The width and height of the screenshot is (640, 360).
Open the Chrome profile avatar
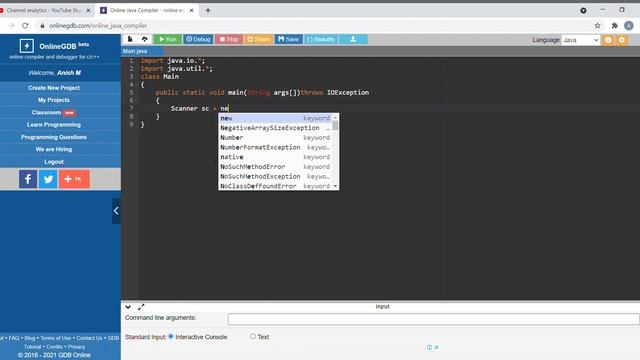(629, 26)
